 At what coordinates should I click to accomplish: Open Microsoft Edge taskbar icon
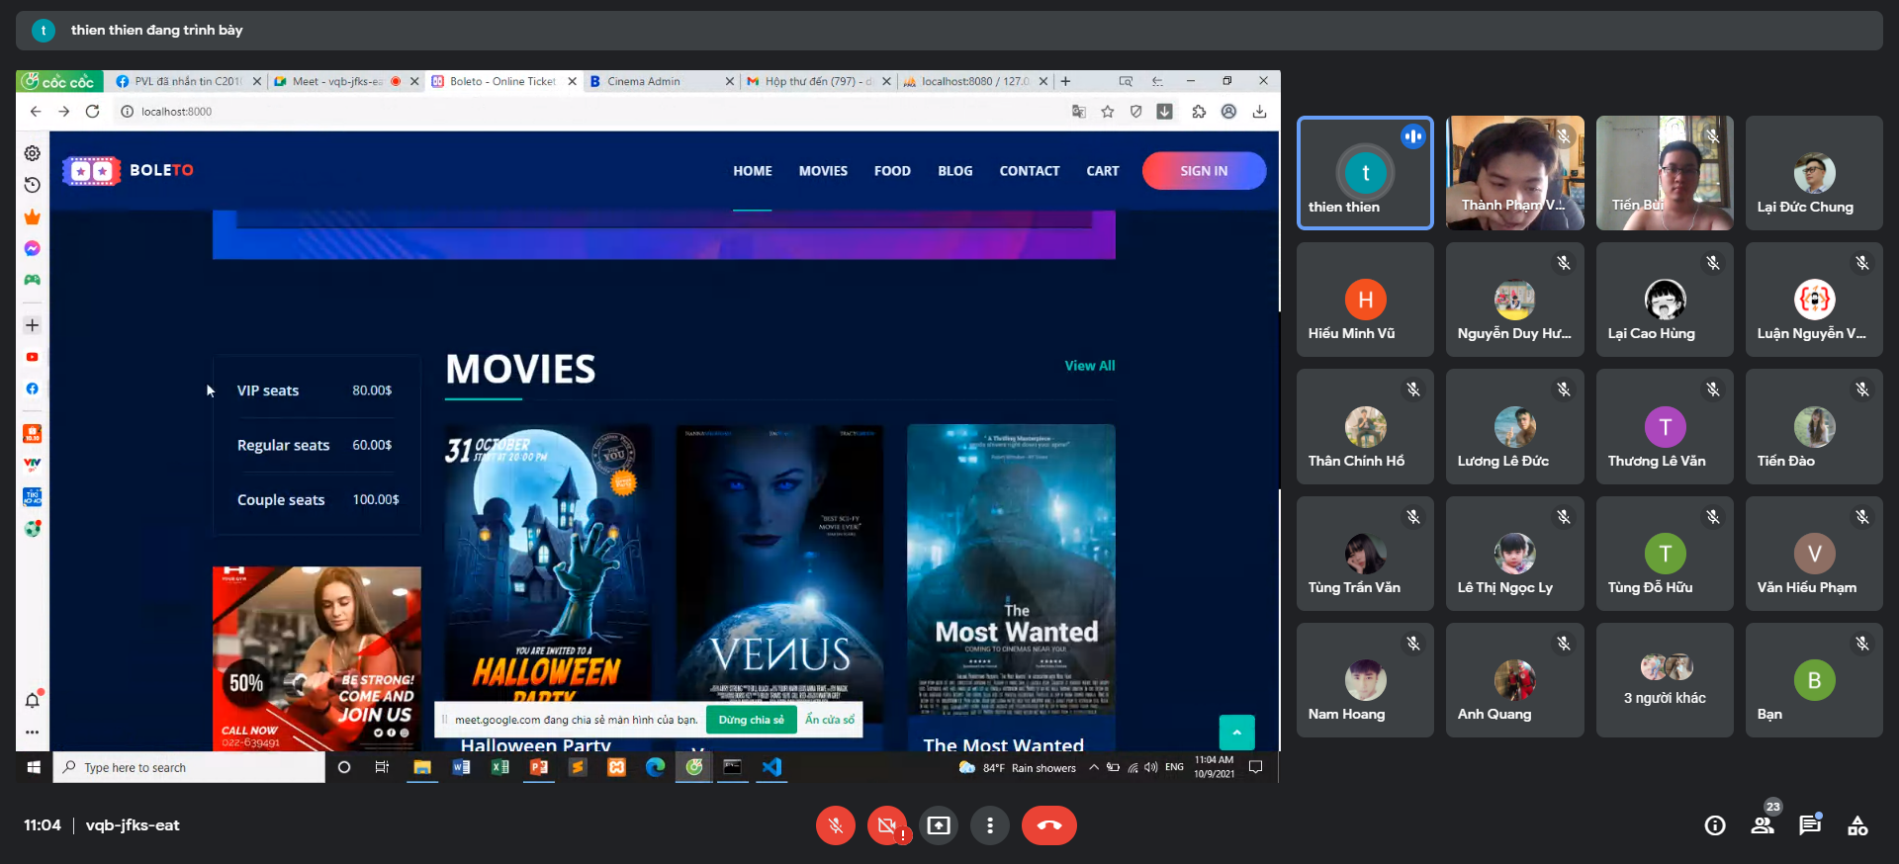655,767
